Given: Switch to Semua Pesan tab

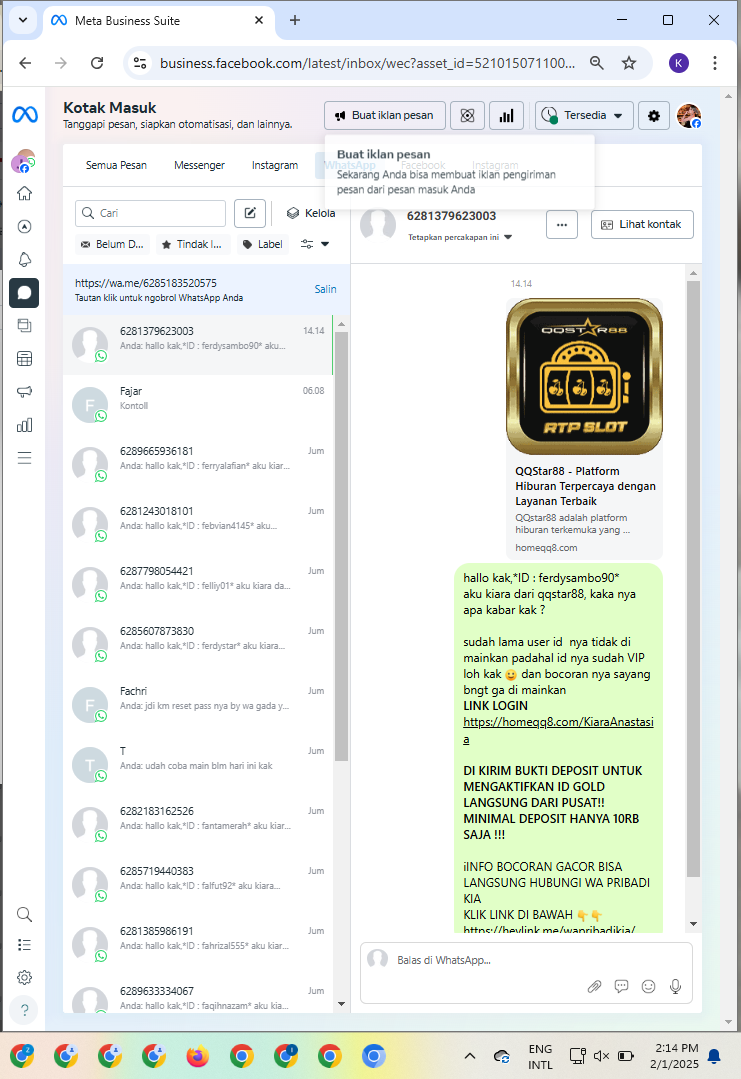Looking at the screenshot, I should coord(116,165).
